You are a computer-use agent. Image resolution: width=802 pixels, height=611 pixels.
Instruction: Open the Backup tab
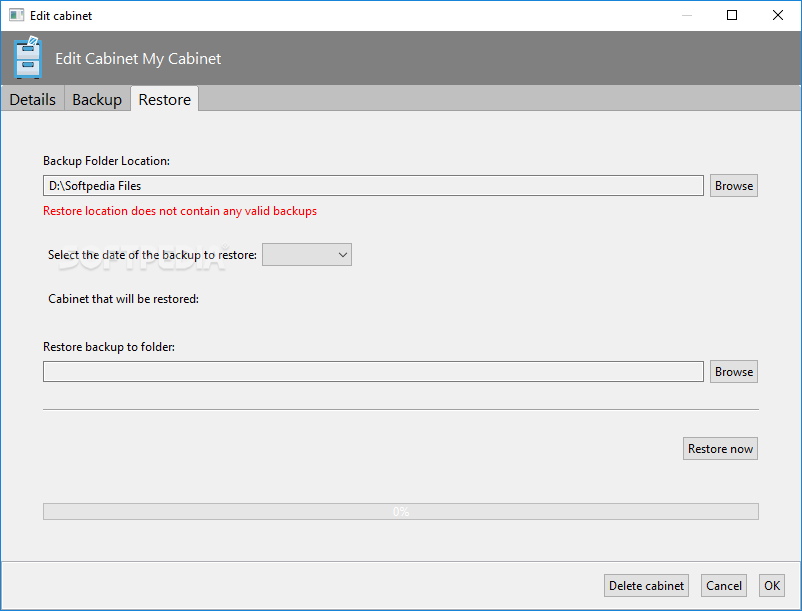point(97,99)
